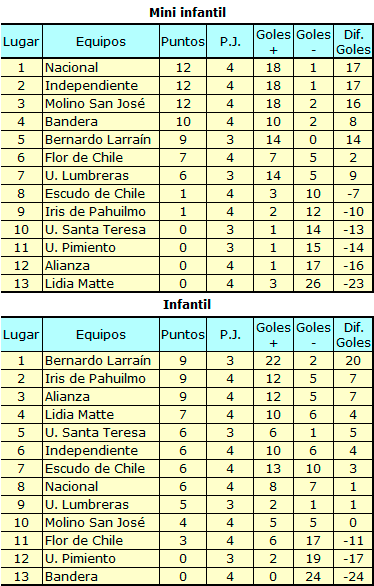Screen dimensions: 374x586
Task: Click U. Pimiento in Mini infantil table
Action: click(x=80, y=248)
